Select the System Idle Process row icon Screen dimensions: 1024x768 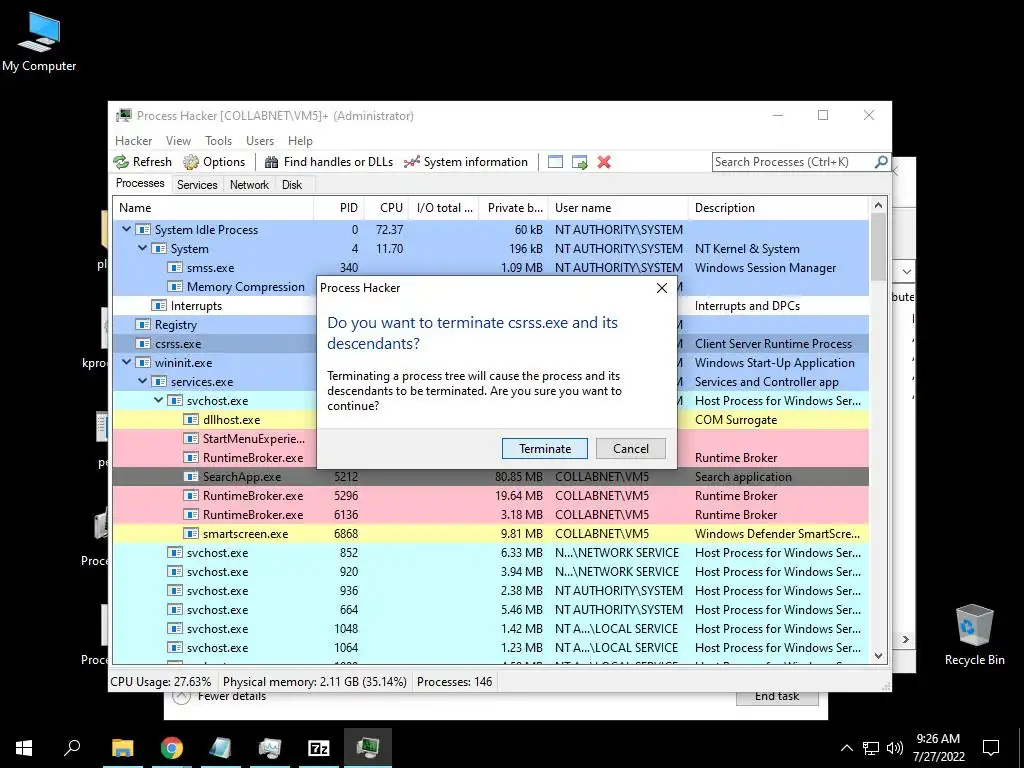(143, 230)
